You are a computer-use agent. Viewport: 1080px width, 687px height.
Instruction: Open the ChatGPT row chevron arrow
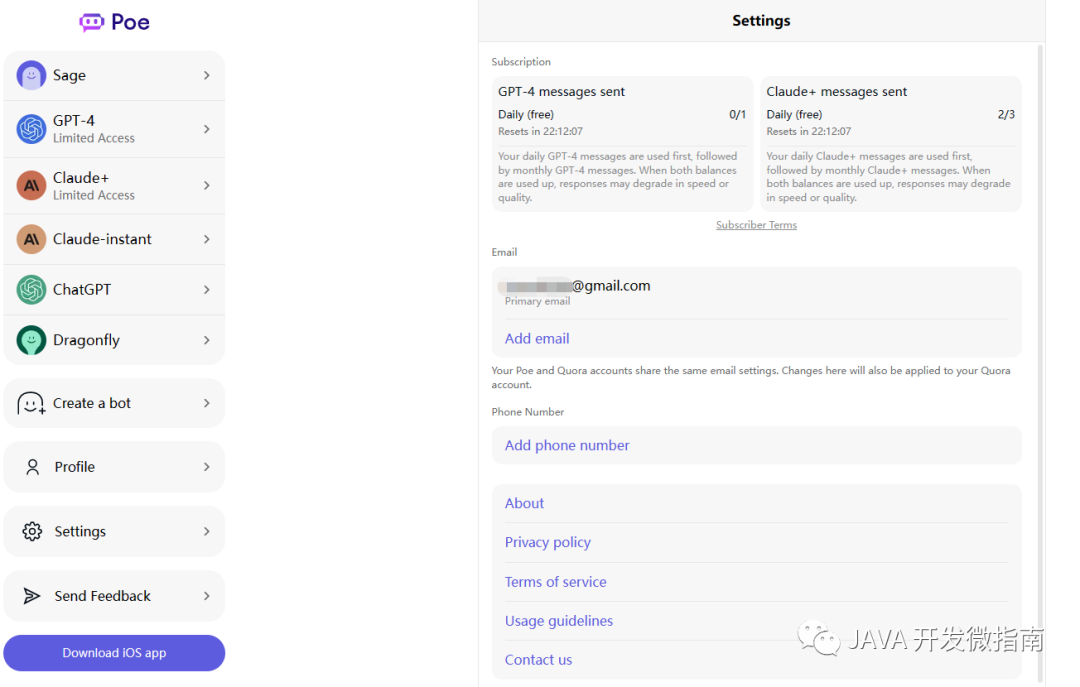coord(207,290)
